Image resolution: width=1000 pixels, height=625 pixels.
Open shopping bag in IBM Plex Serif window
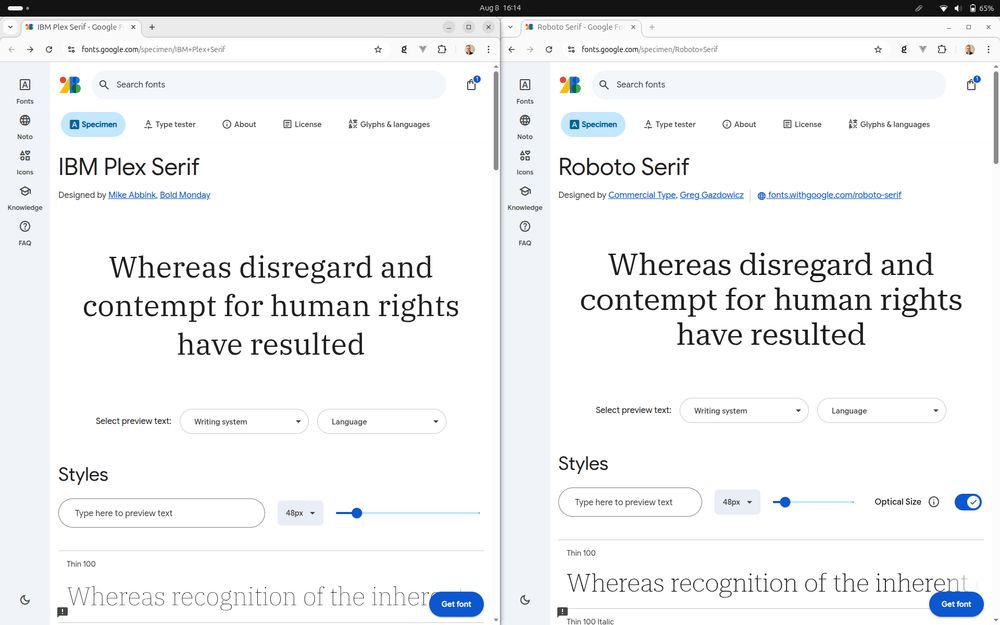(472, 84)
